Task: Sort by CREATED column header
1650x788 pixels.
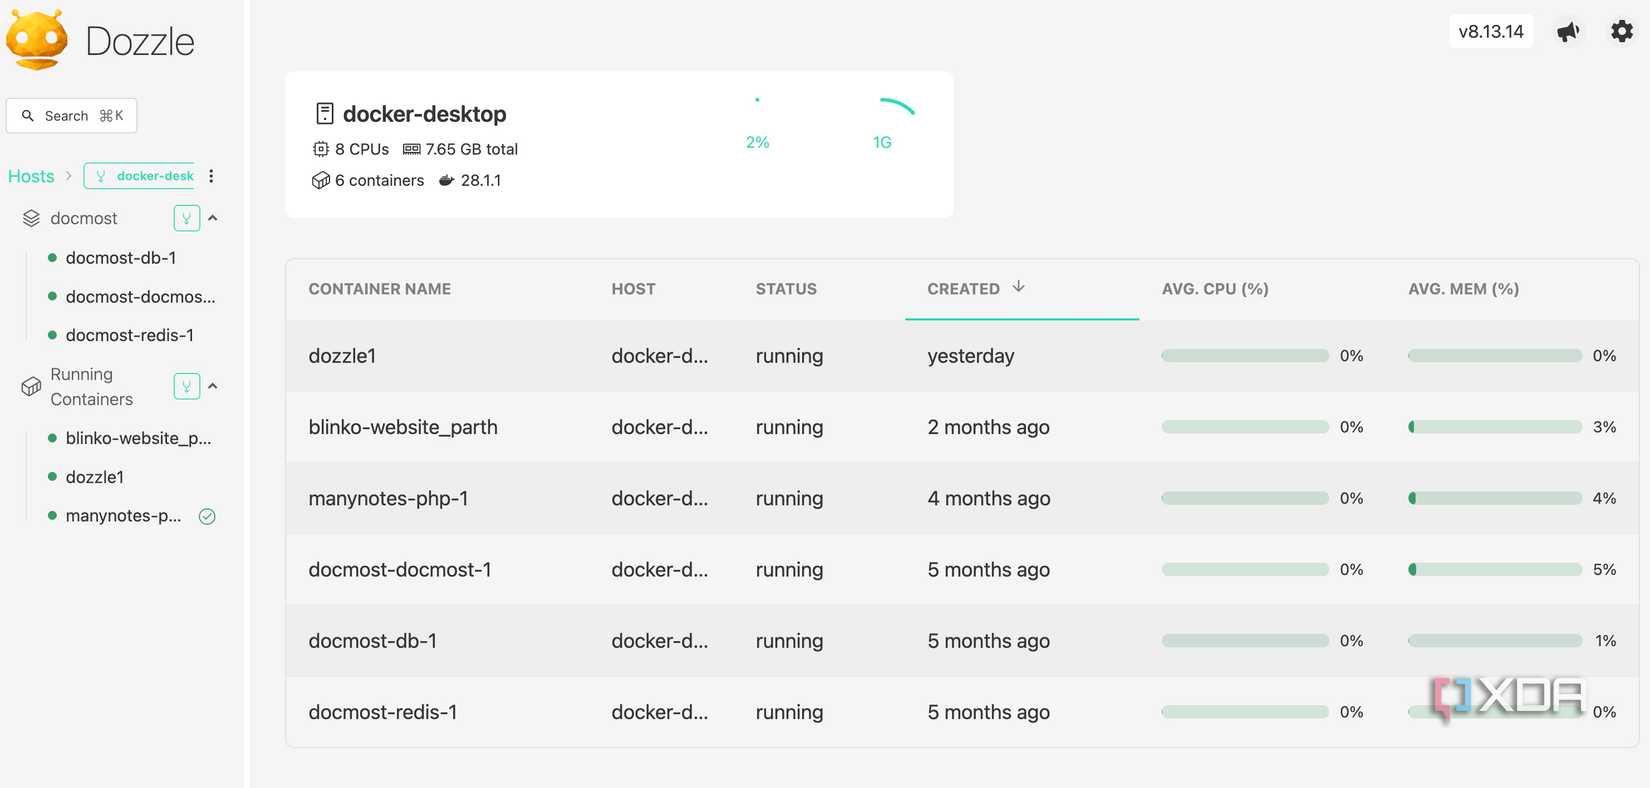Action: coord(963,289)
